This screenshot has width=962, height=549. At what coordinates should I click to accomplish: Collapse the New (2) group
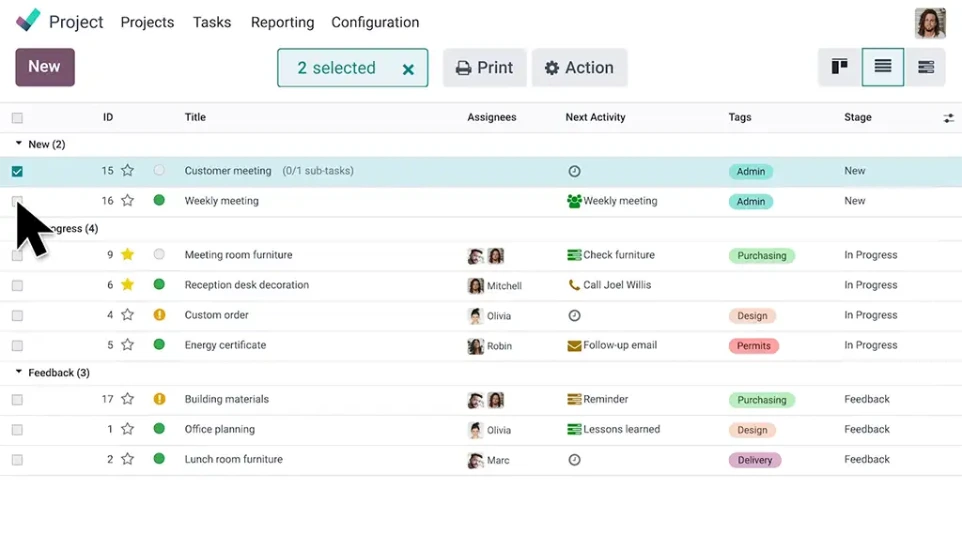18,144
